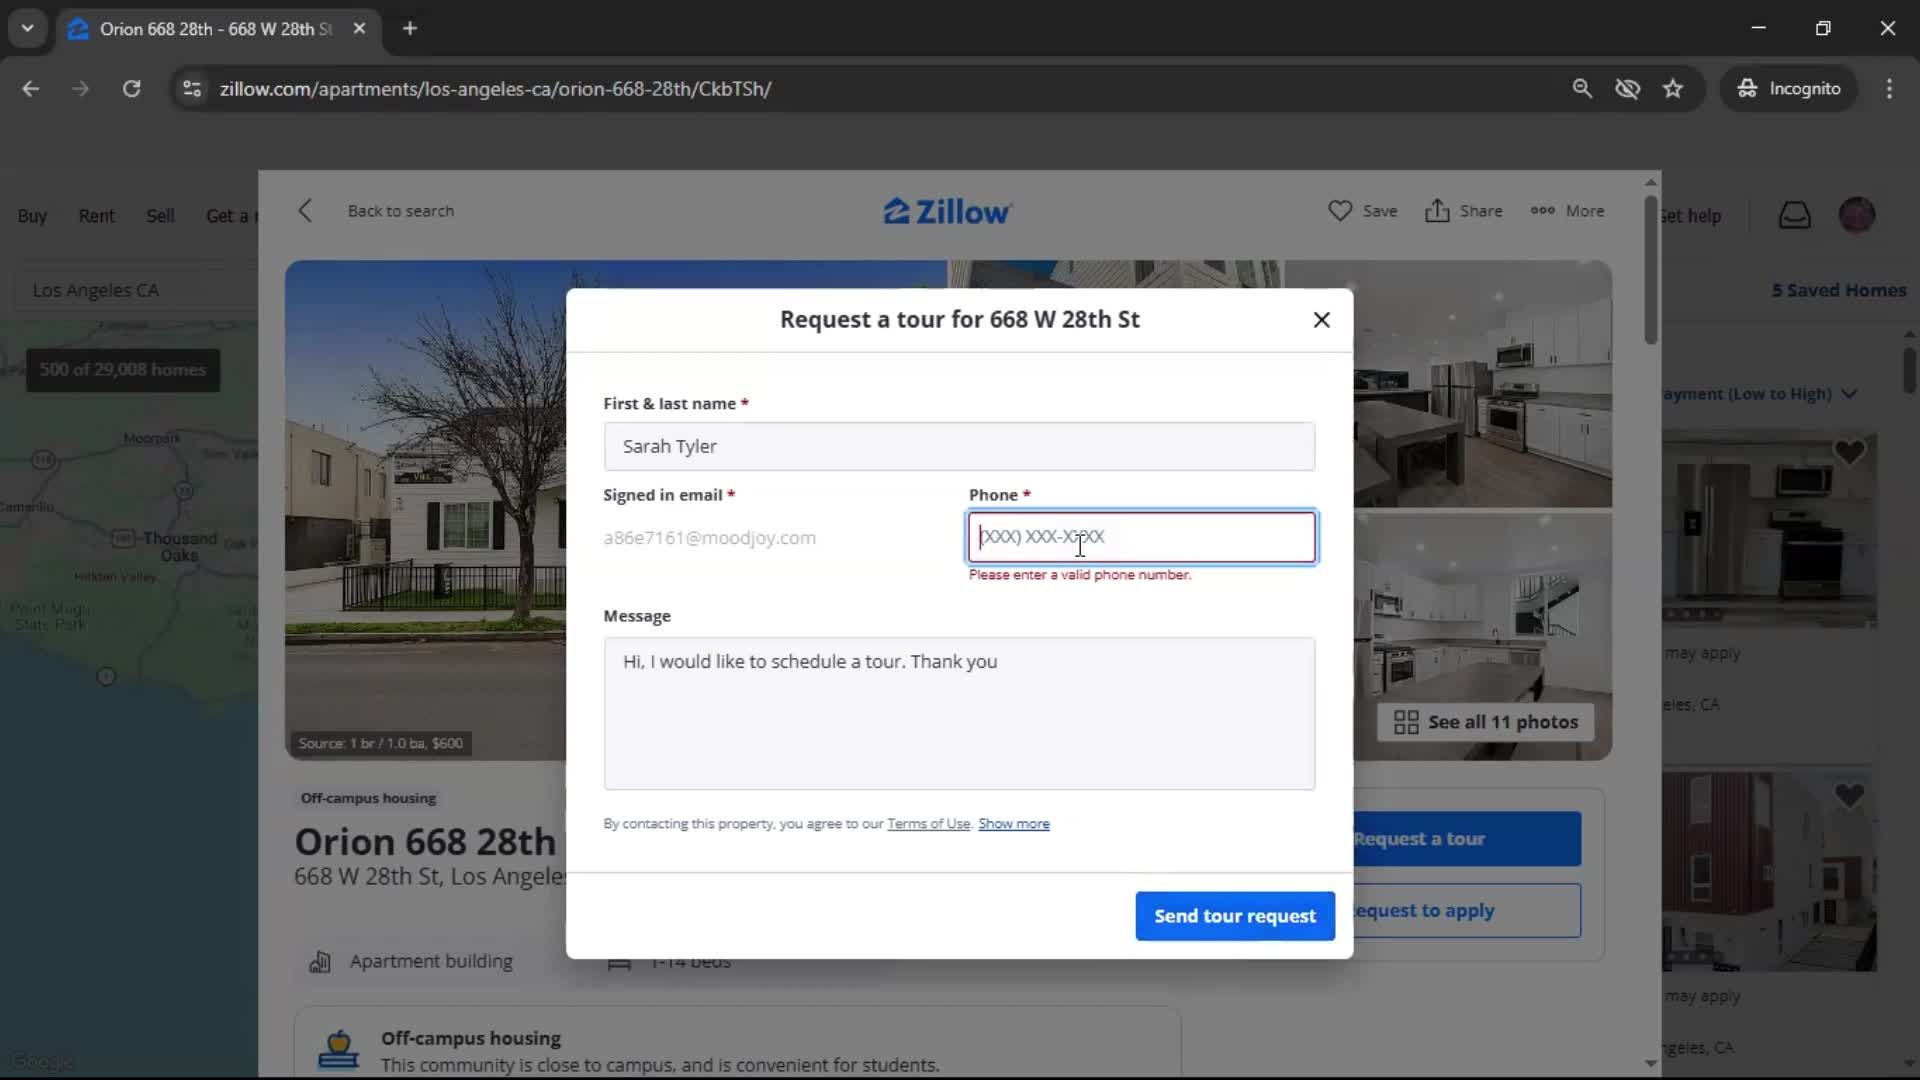This screenshot has height=1080, width=1920.
Task: Click the Back to search arrow
Action: coord(306,211)
